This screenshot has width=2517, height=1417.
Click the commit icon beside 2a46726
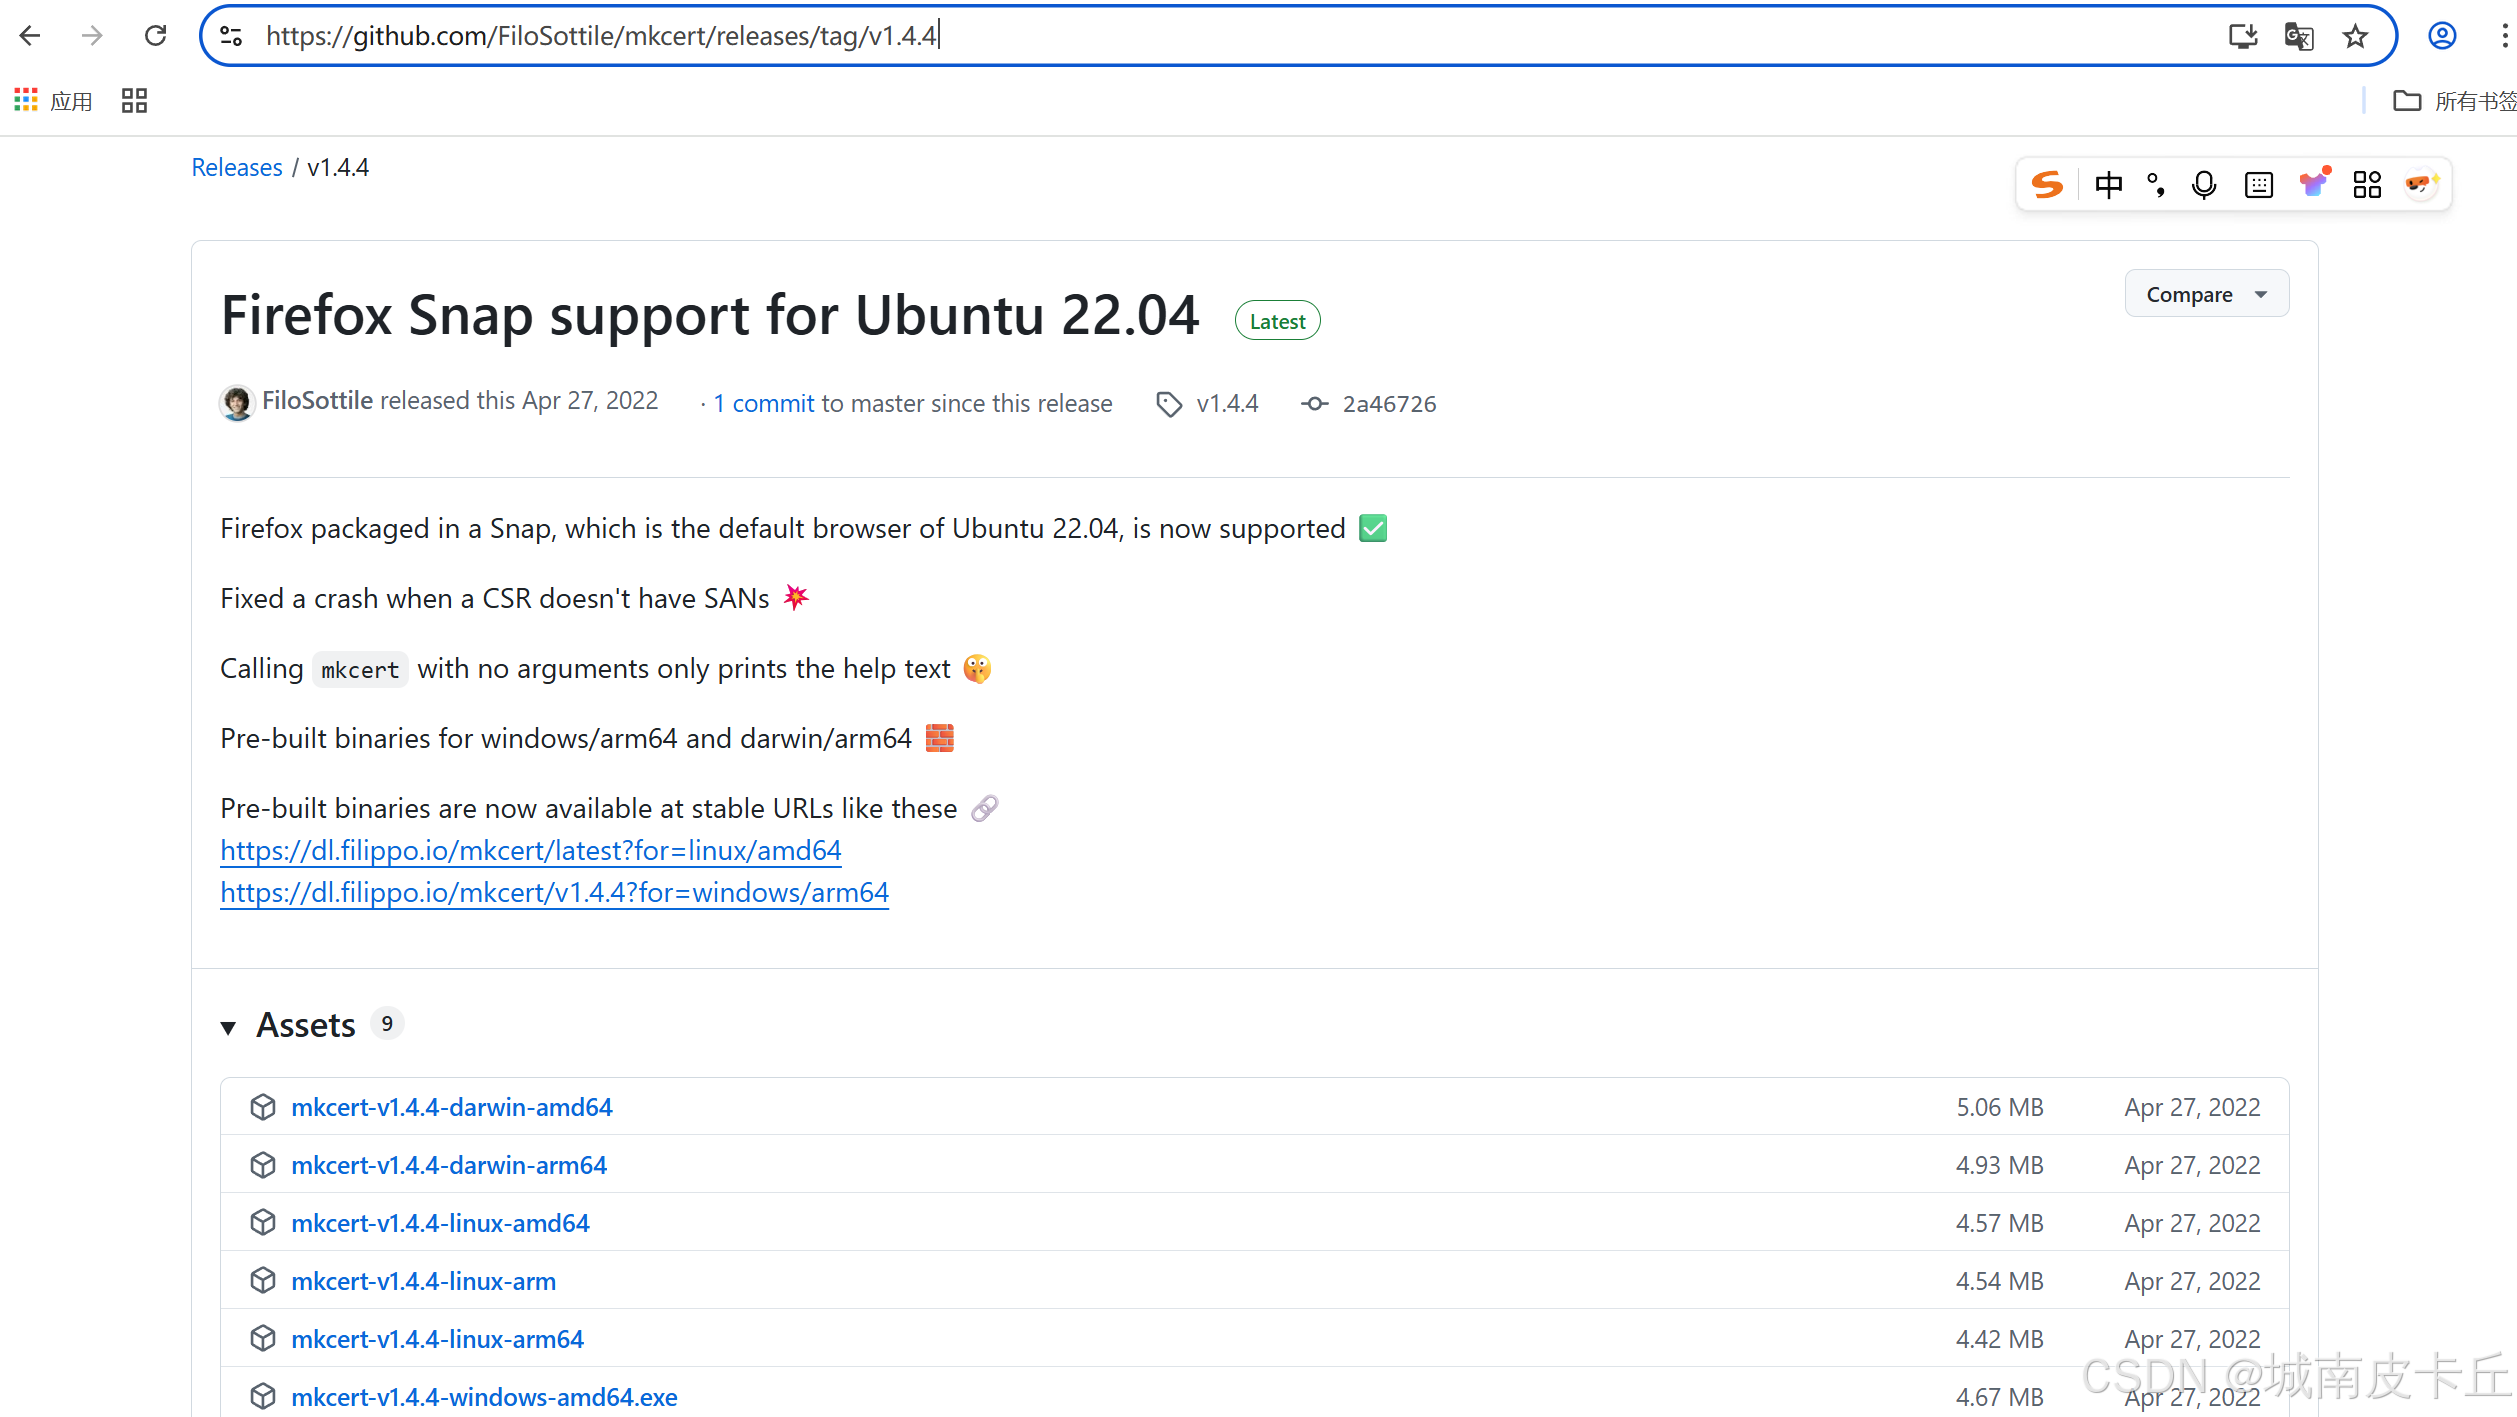click(x=1315, y=404)
